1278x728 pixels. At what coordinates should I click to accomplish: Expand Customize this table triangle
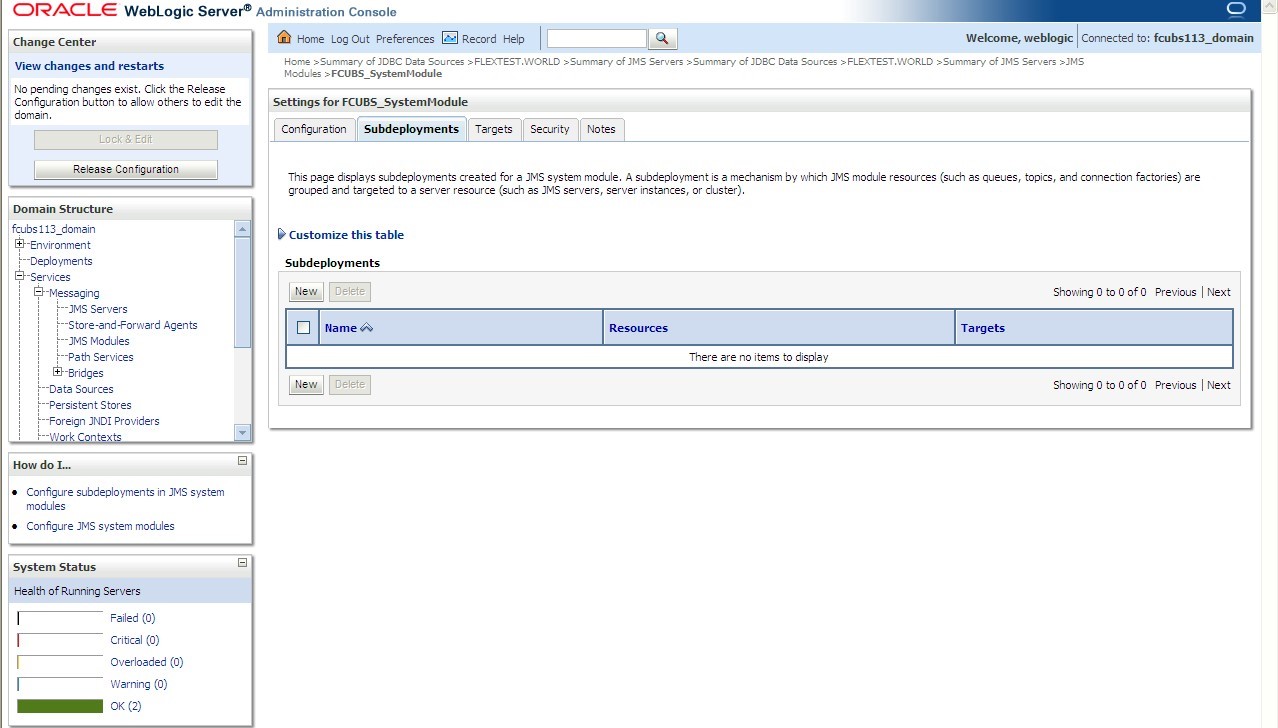[282, 234]
